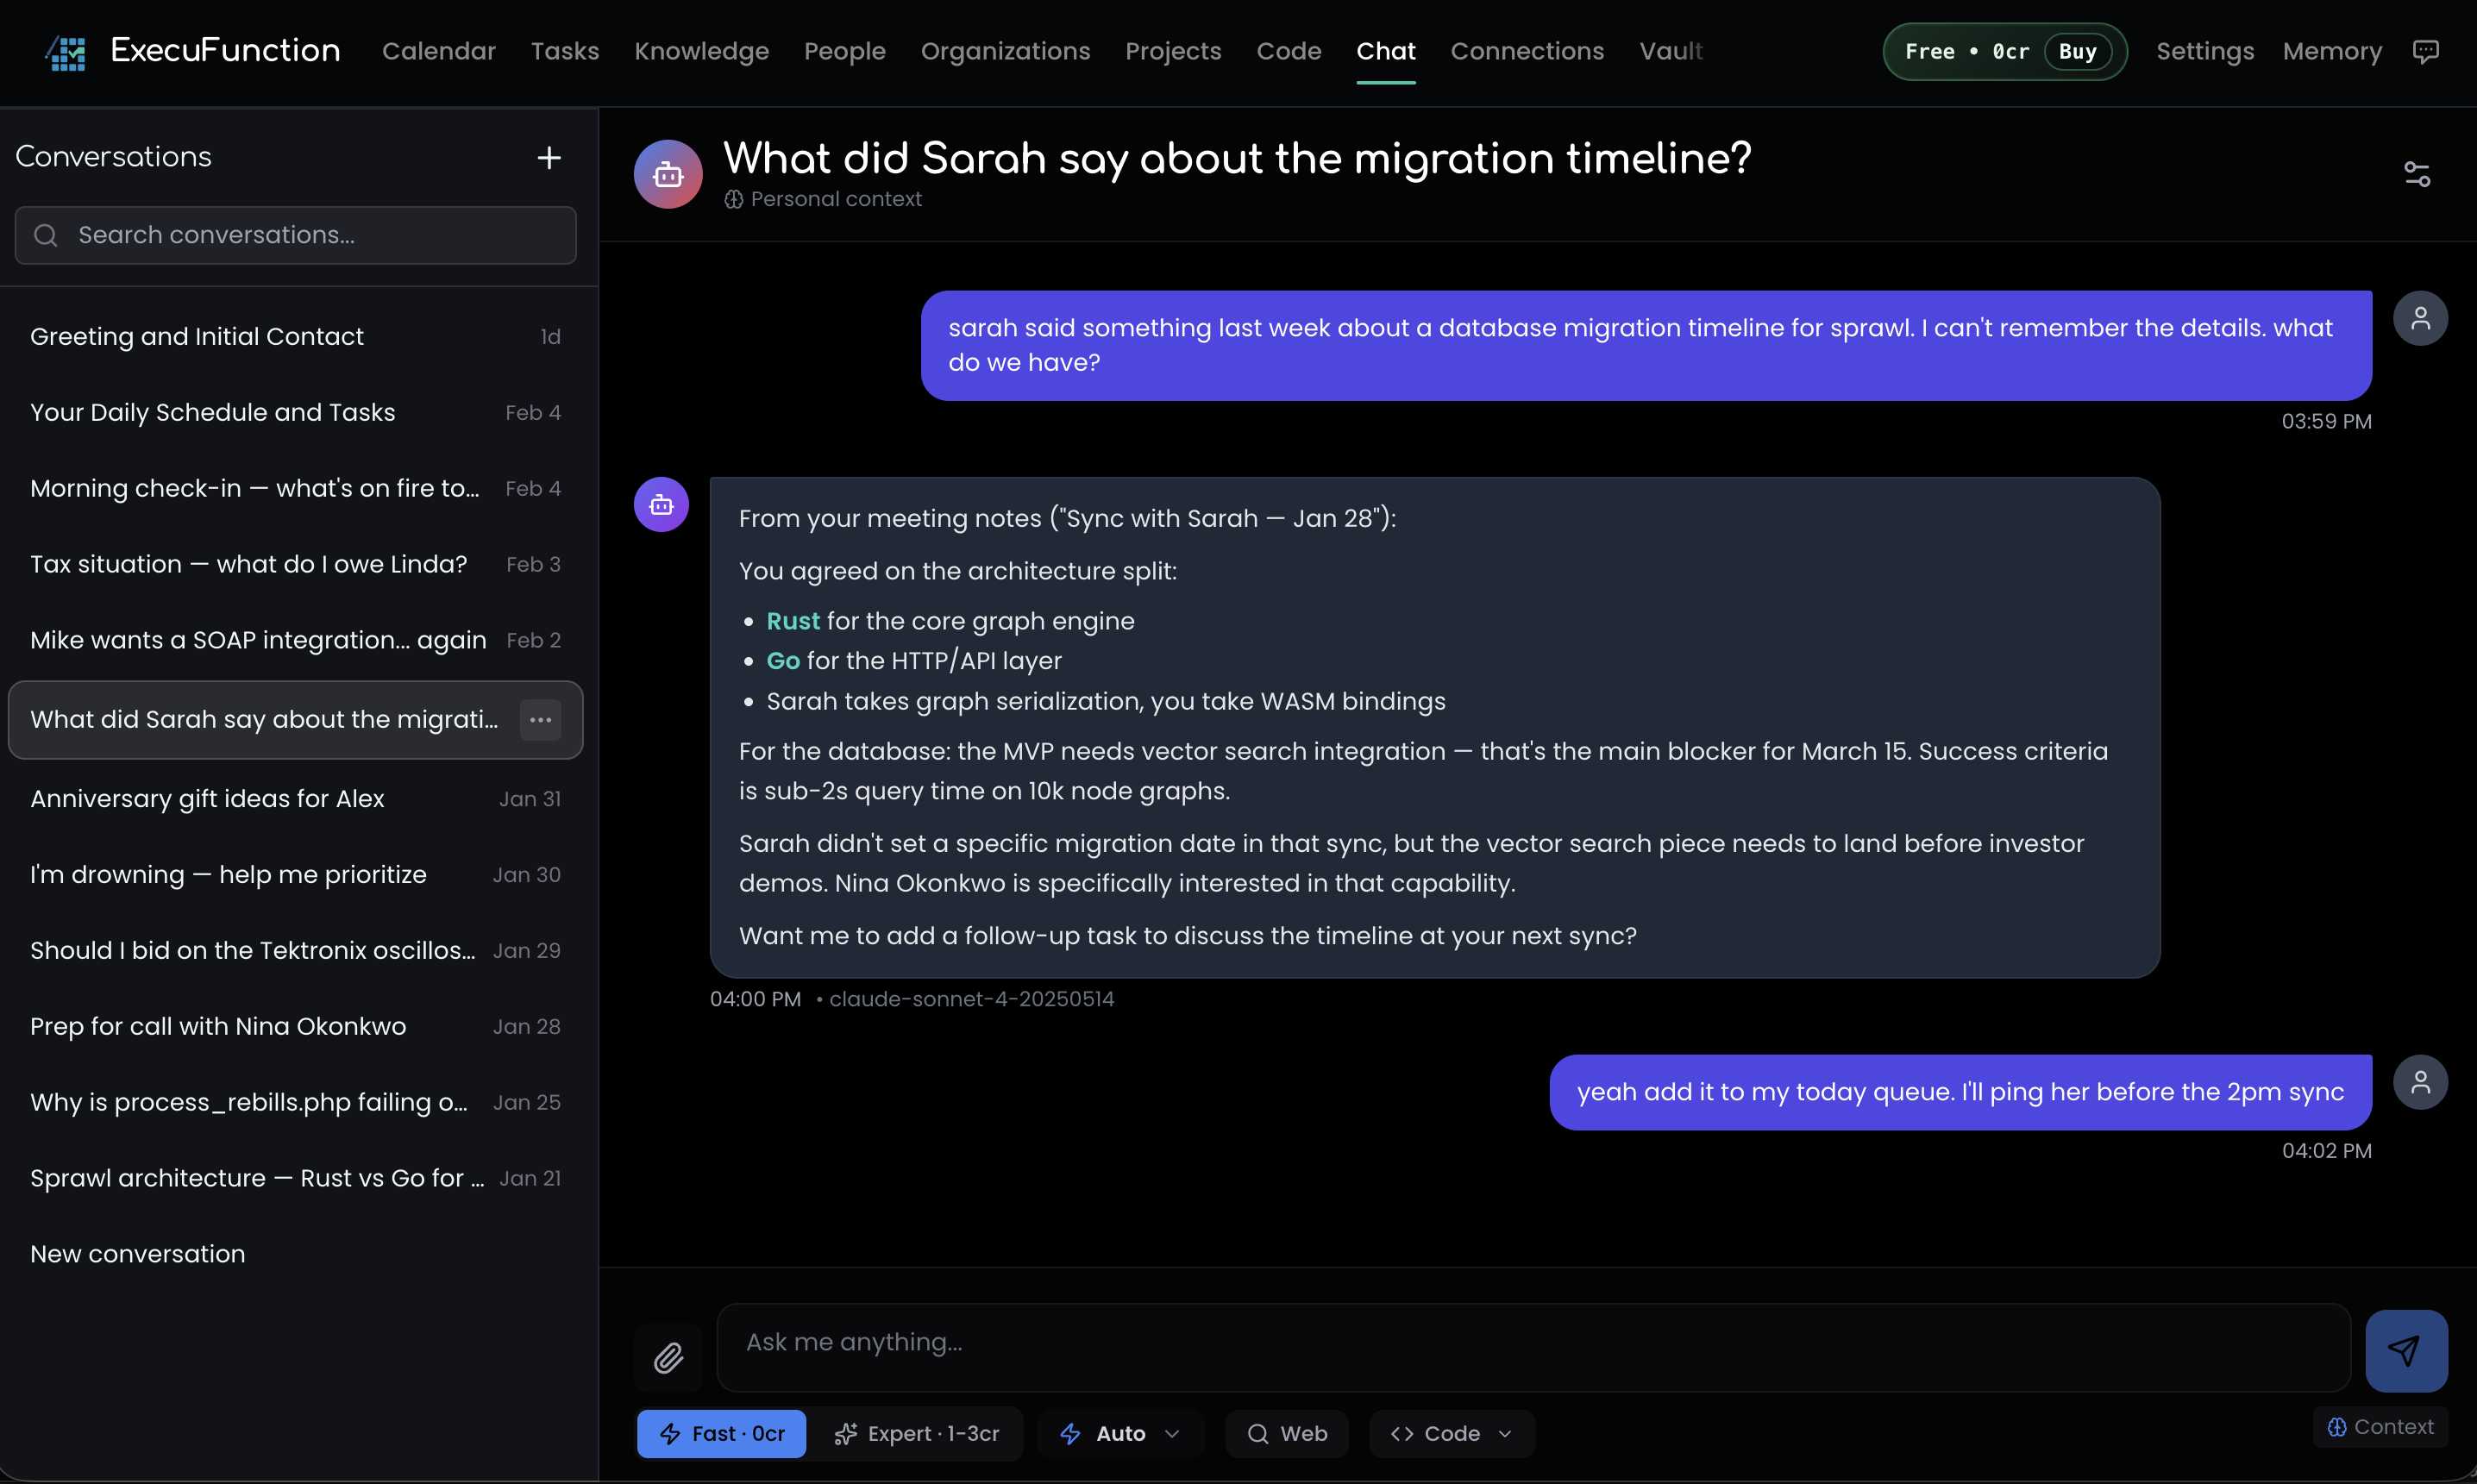Enable the Web search toggle
Image resolution: width=2477 pixels, height=1484 pixels.
[x=1287, y=1433]
